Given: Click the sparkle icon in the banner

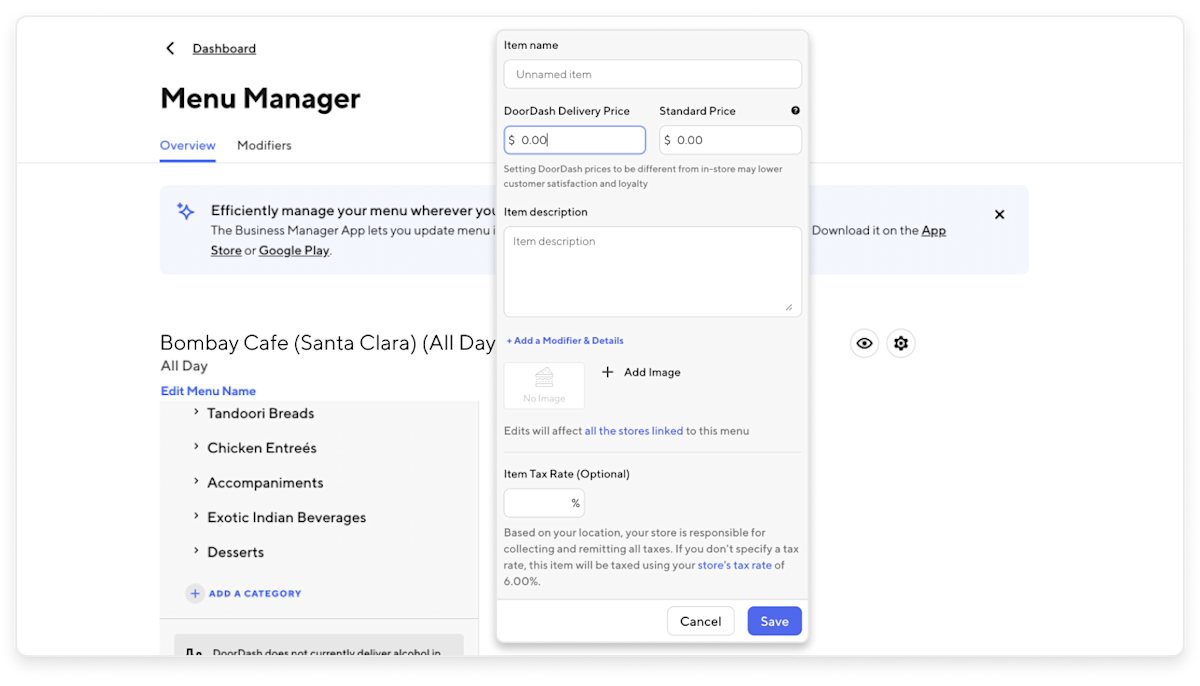Looking at the screenshot, I should point(185,211).
